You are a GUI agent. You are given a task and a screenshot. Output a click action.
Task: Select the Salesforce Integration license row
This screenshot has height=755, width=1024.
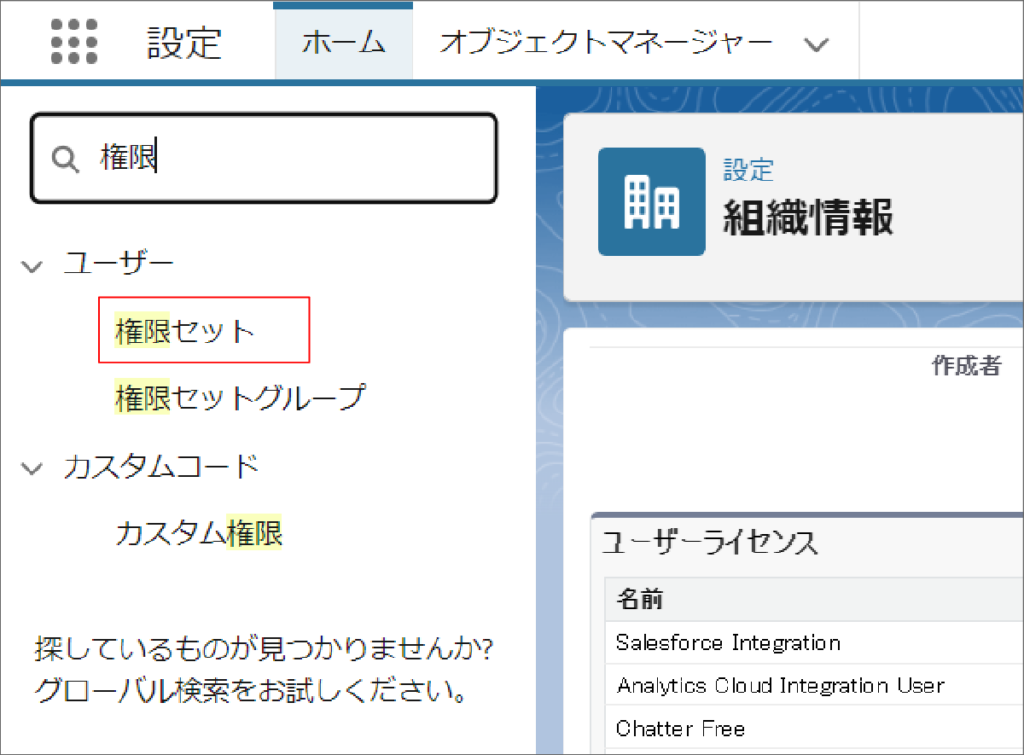click(x=814, y=643)
